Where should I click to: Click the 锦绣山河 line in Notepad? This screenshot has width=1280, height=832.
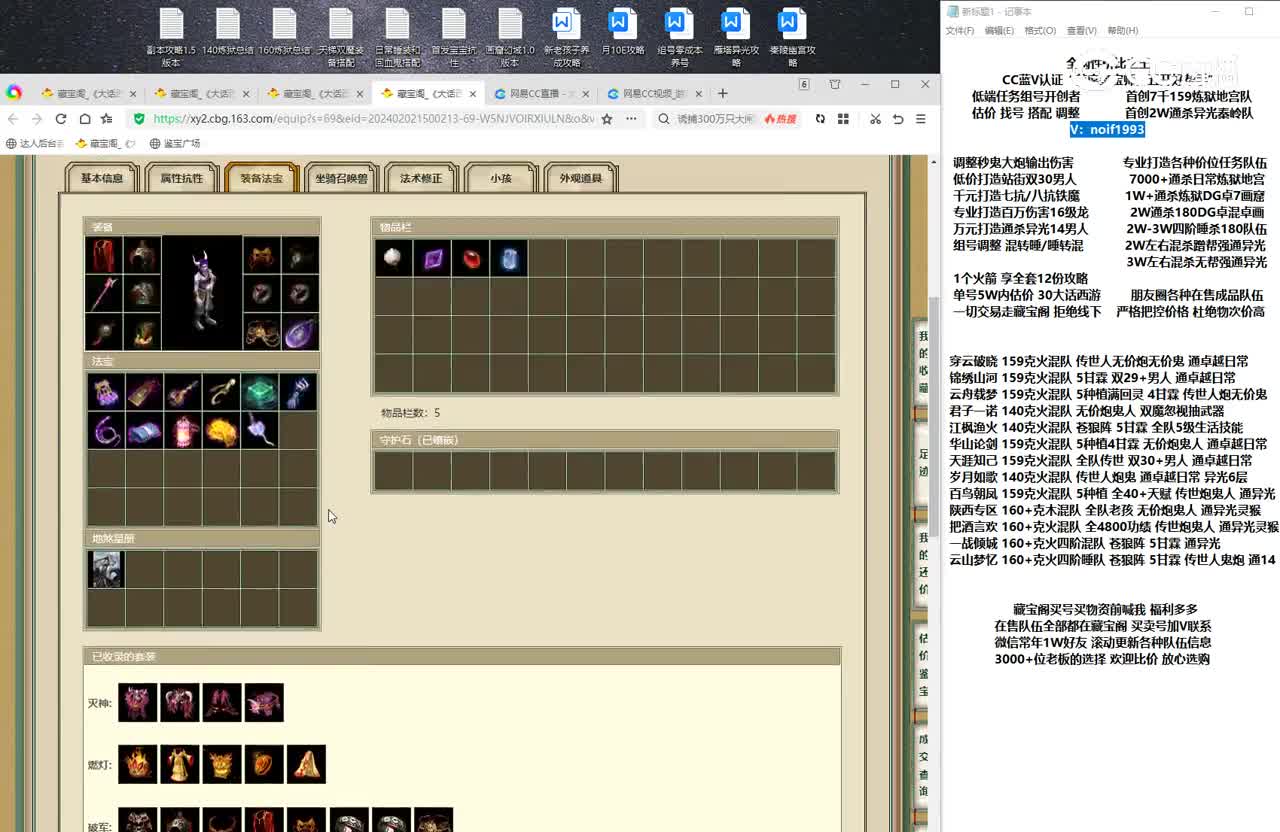pyautogui.click(x=1092, y=378)
